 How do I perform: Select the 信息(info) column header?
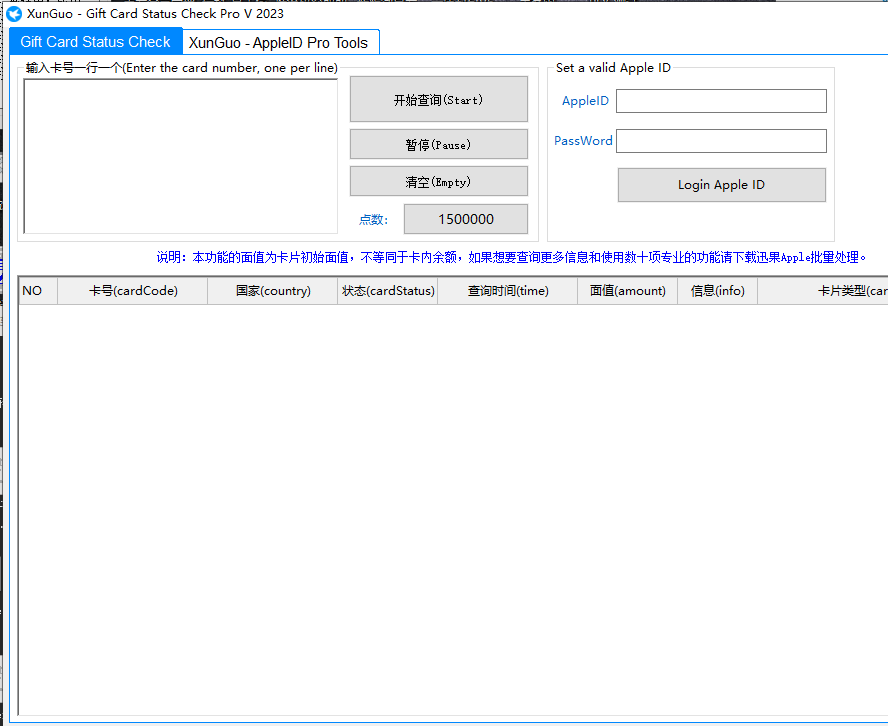[717, 291]
